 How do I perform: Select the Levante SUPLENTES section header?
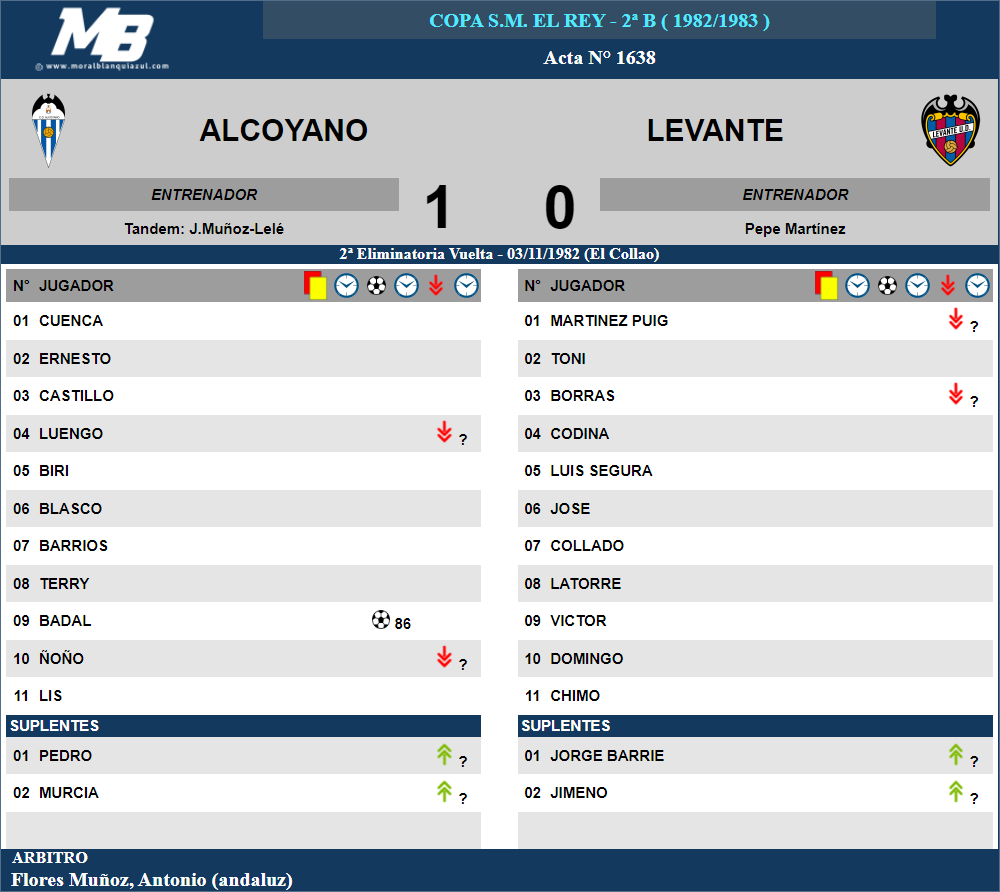coord(755,726)
